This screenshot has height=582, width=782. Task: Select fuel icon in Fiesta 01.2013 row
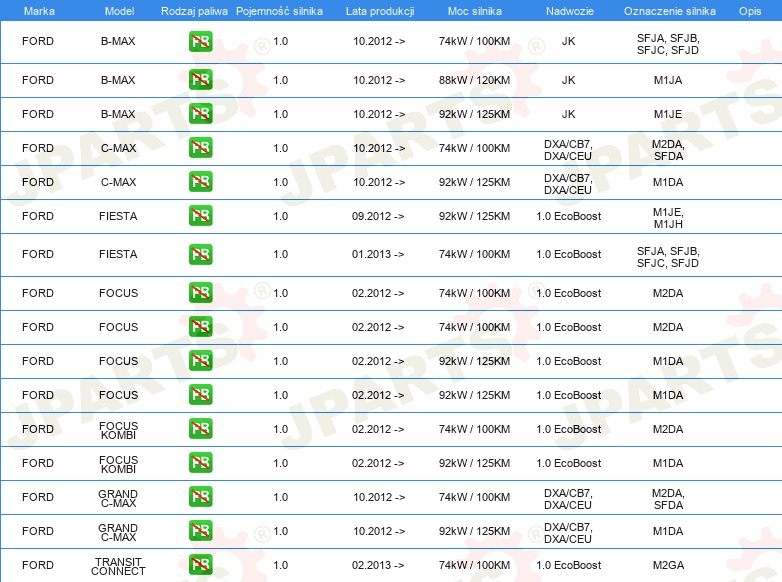(x=200, y=254)
